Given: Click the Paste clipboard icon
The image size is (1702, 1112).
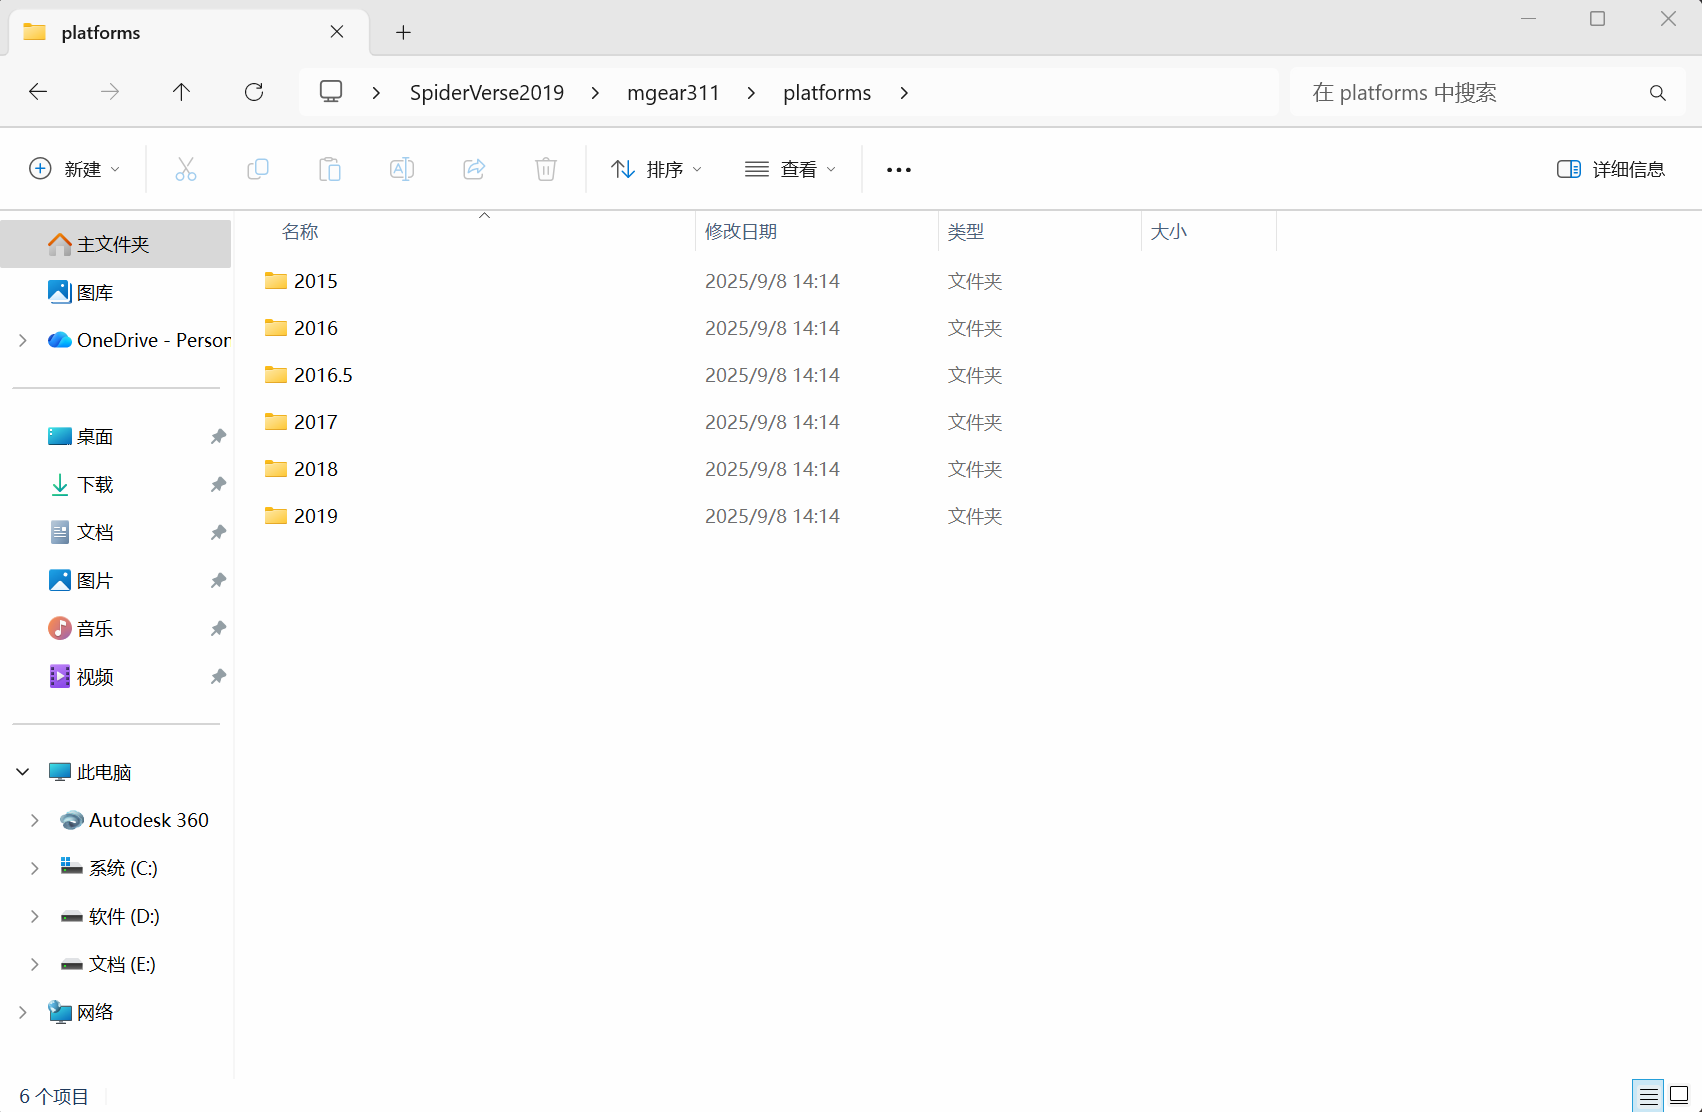Looking at the screenshot, I should click(330, 169).
